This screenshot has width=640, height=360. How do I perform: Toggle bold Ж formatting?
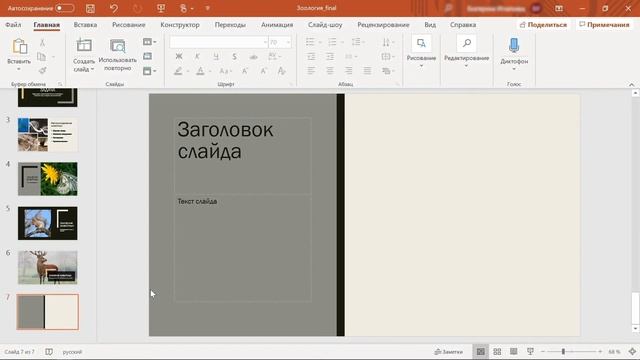(x=179, y=57)
